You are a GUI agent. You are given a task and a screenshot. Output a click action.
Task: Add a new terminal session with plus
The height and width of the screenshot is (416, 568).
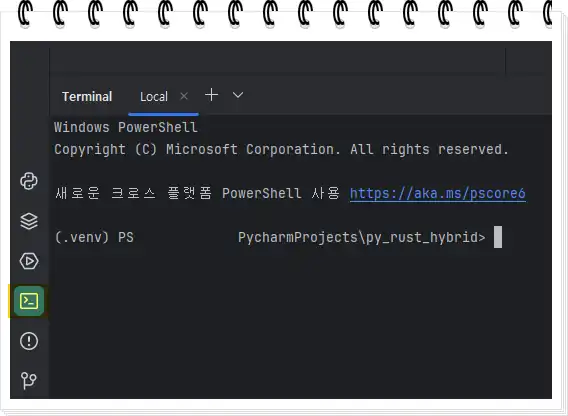coord(212,95)
